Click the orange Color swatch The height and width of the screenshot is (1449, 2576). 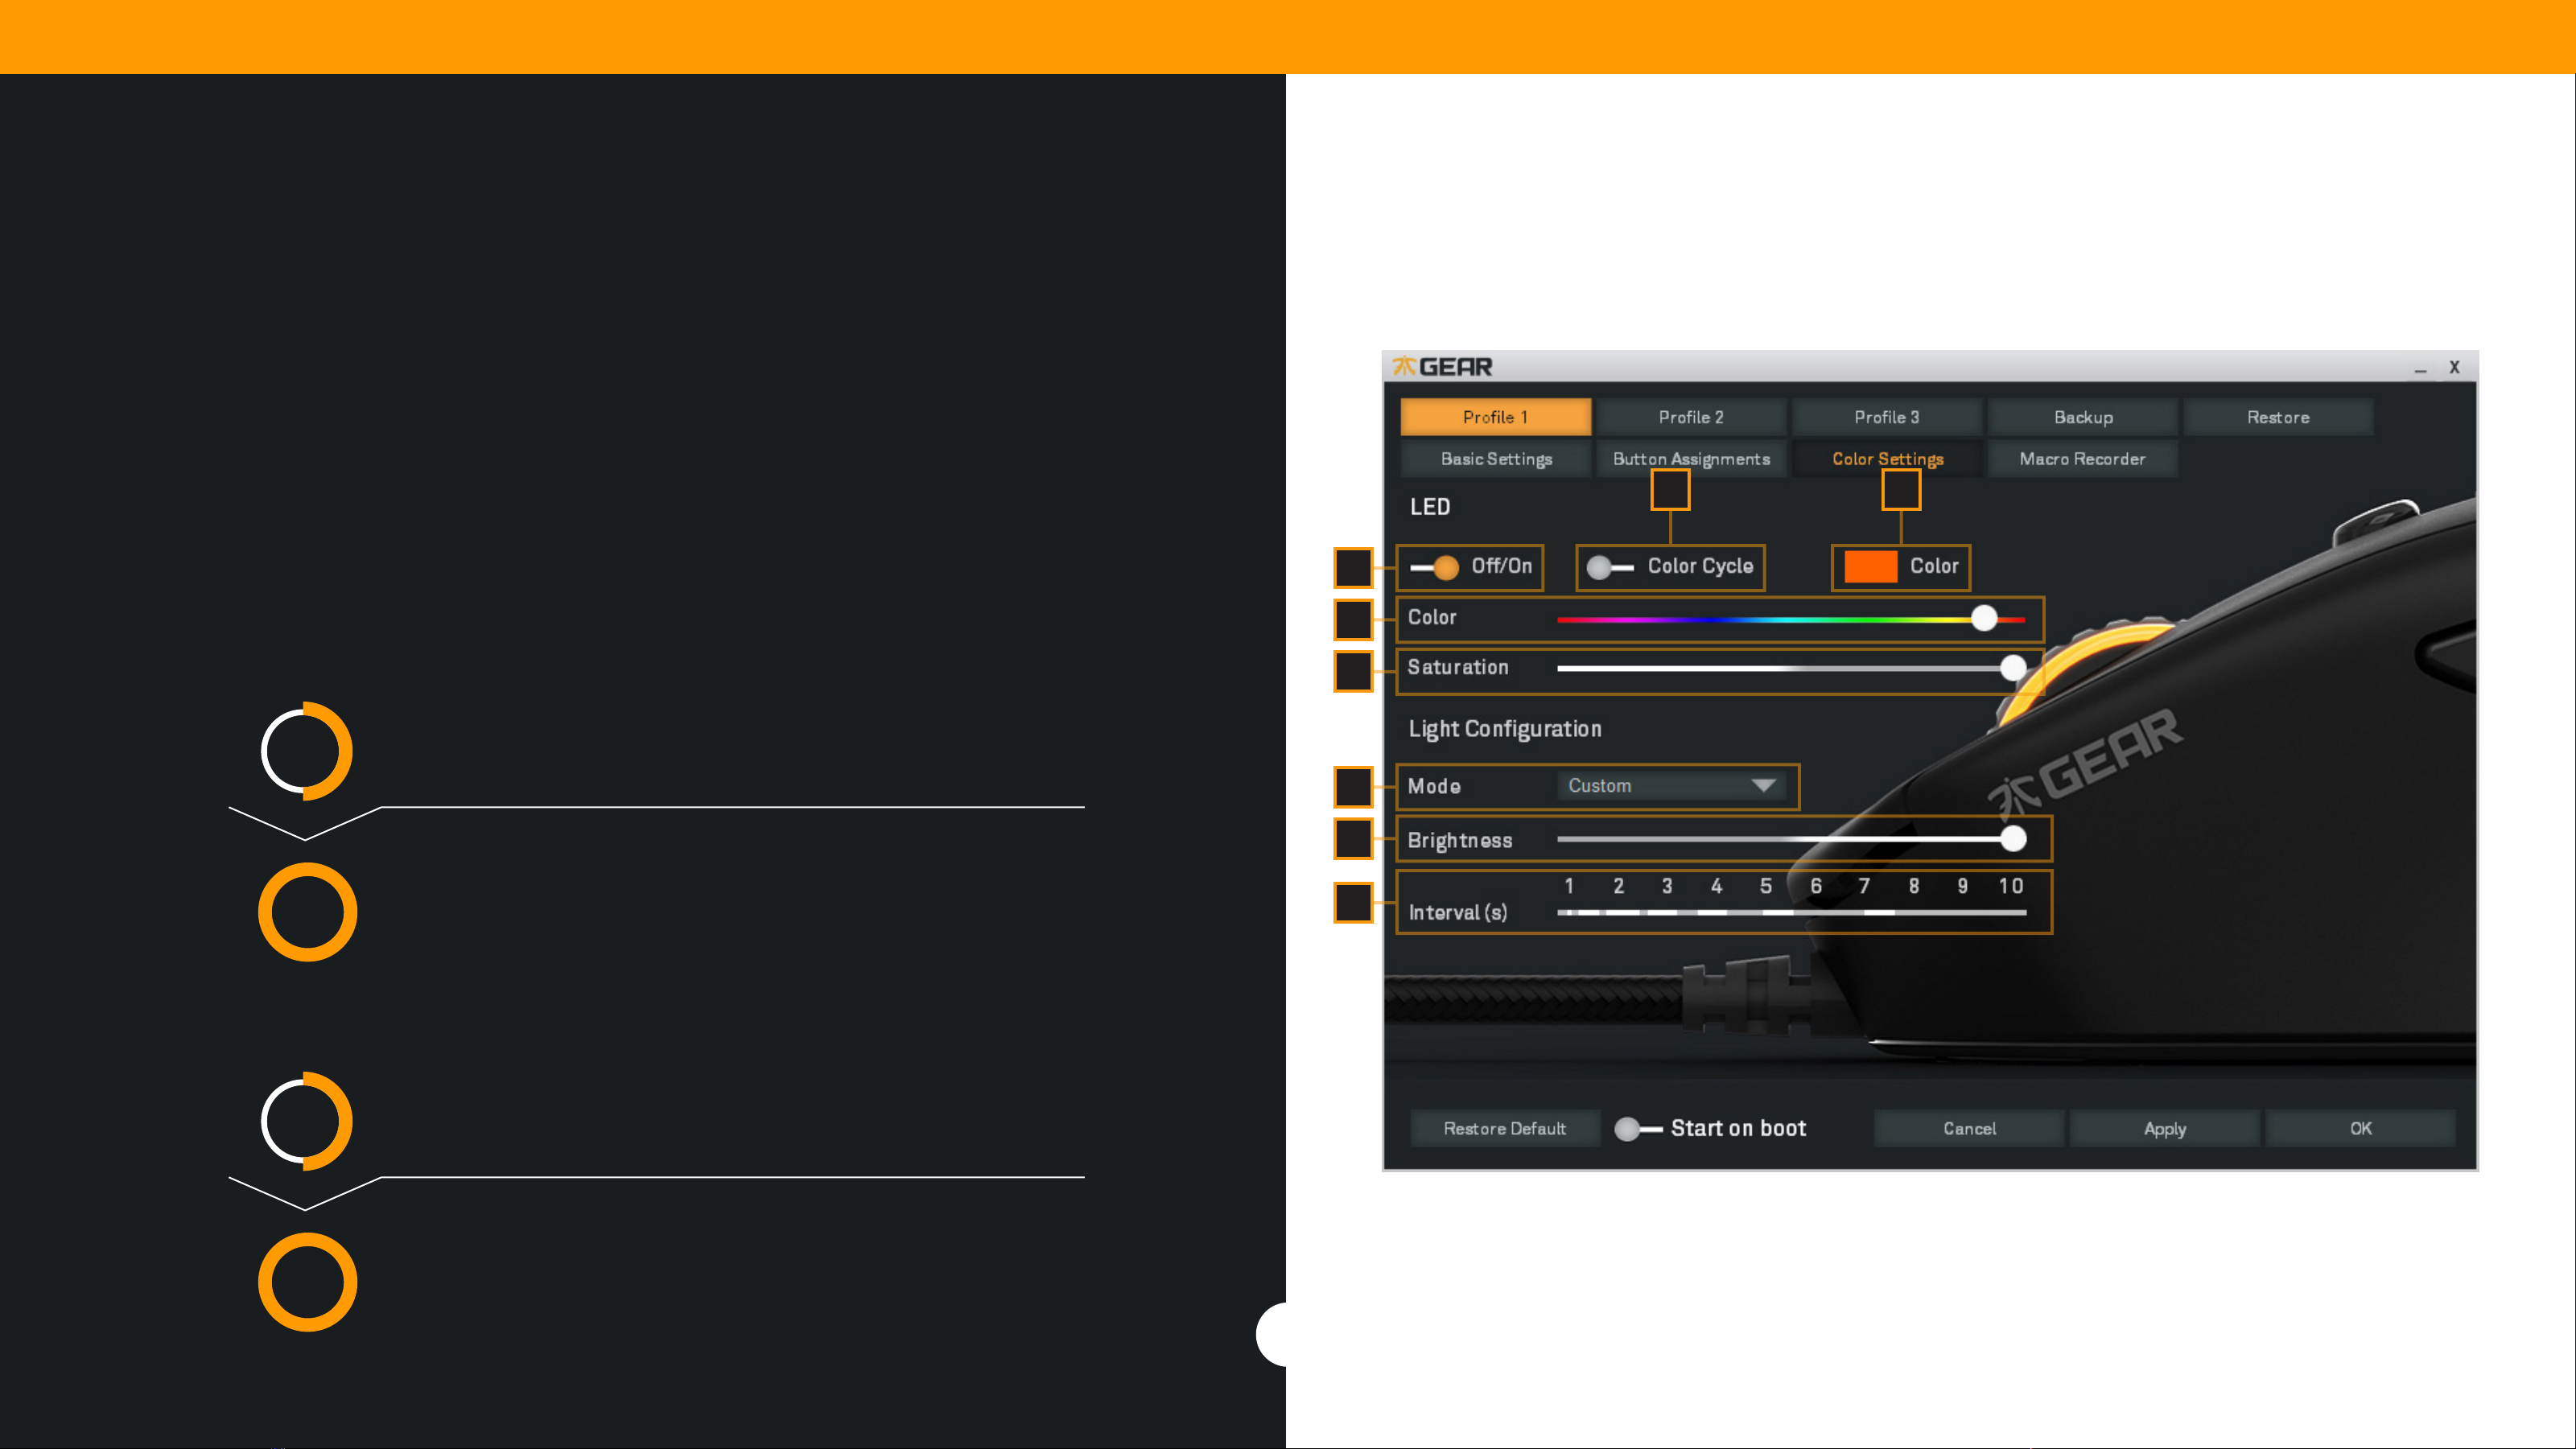[x=1870, y=567]
